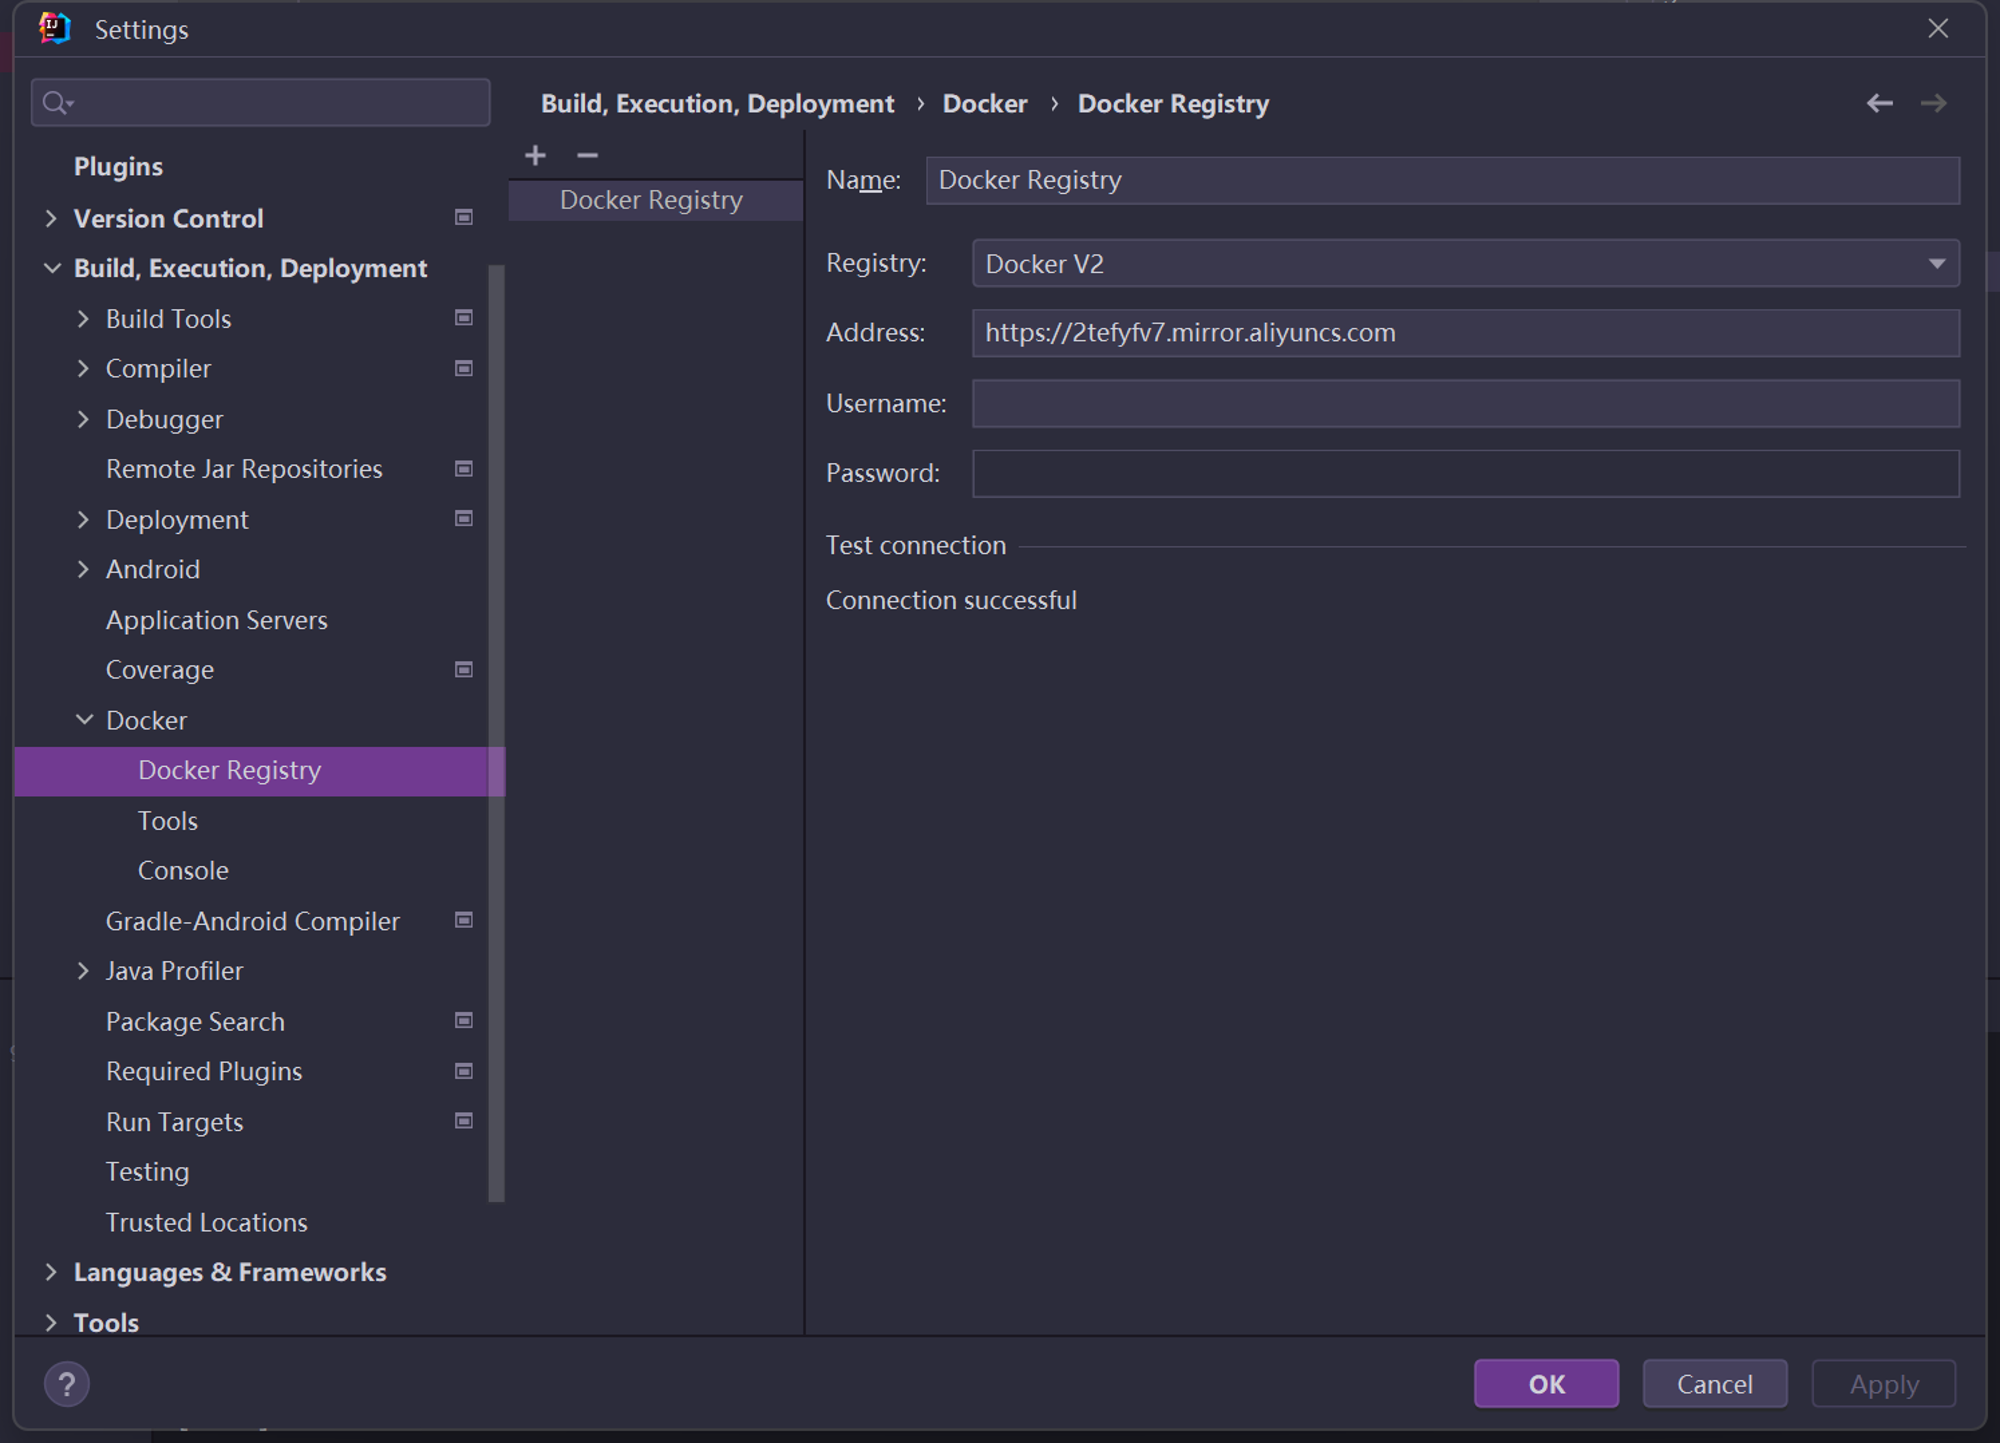Click project-level icon beside Compiler
This screenshot has height=1443, width=2000.
click(463, 368)
